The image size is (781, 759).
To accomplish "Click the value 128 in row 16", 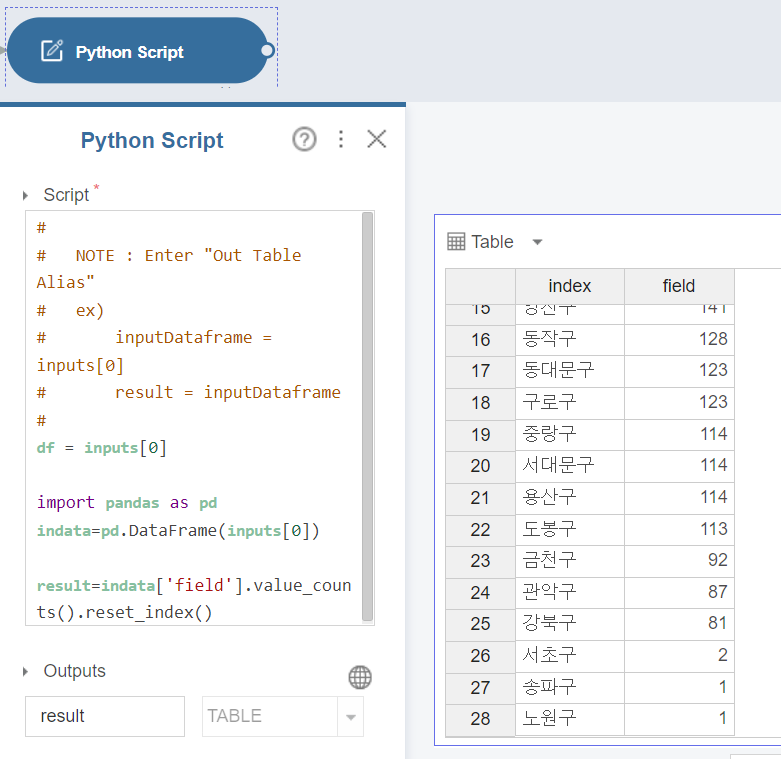I will 713,339.
